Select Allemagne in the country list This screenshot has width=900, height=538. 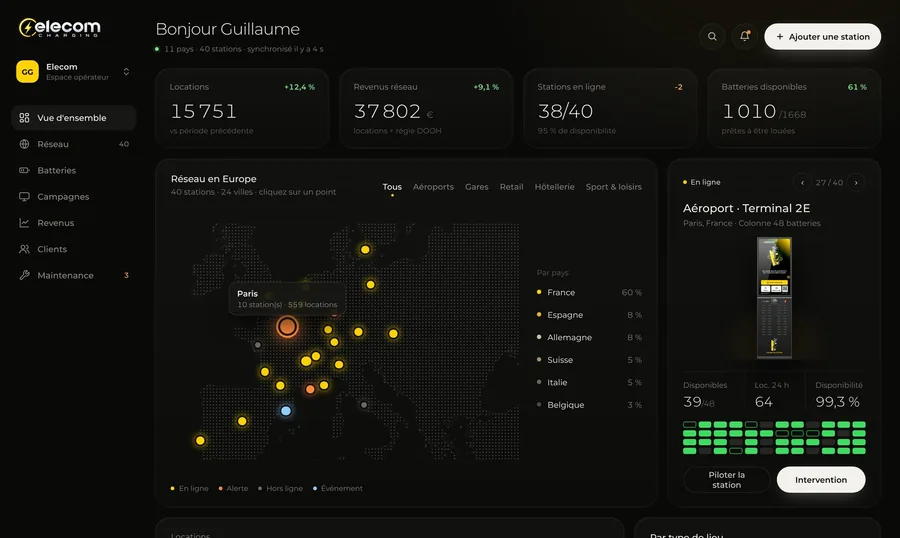point(589,337)
